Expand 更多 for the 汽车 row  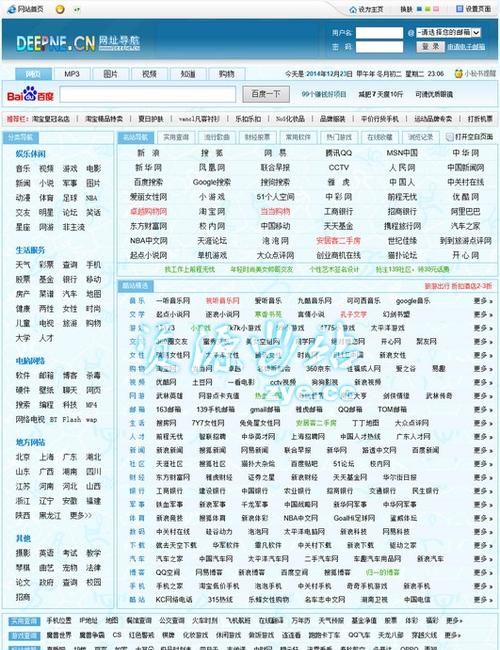tap(483, 558)
